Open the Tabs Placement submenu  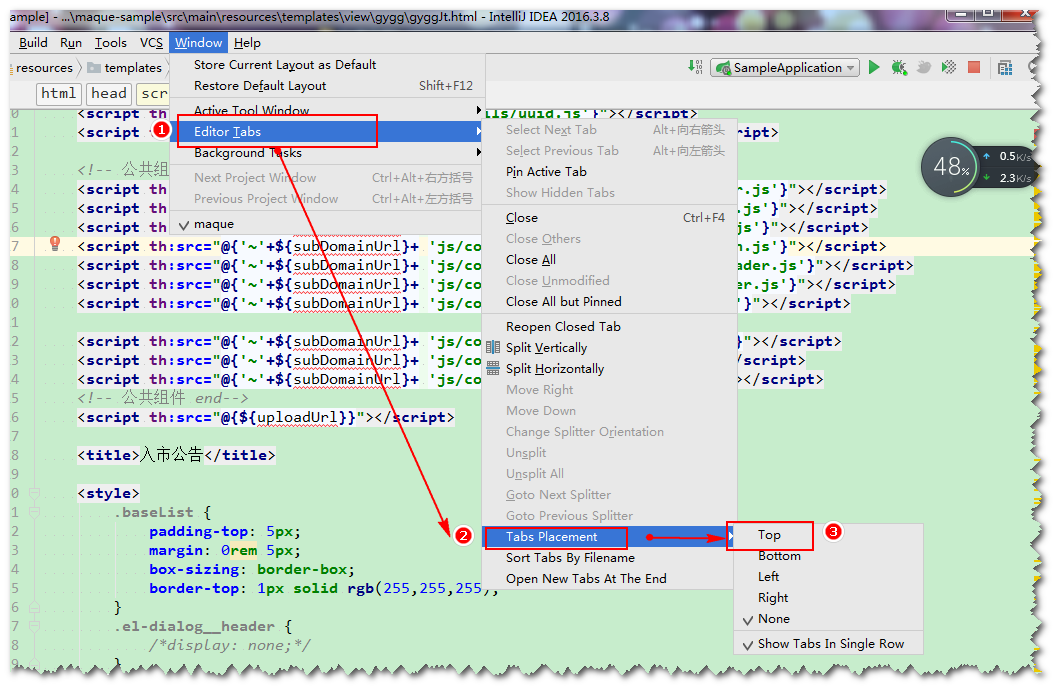(609, 537)
